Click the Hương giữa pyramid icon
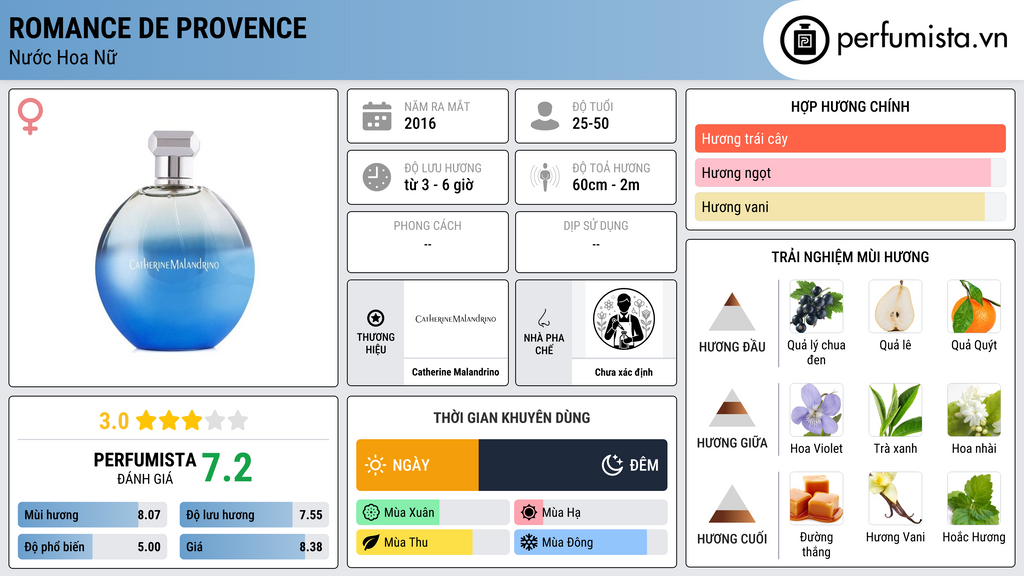The height and width of the screenshot is (576, 1024). coord(732,408)
